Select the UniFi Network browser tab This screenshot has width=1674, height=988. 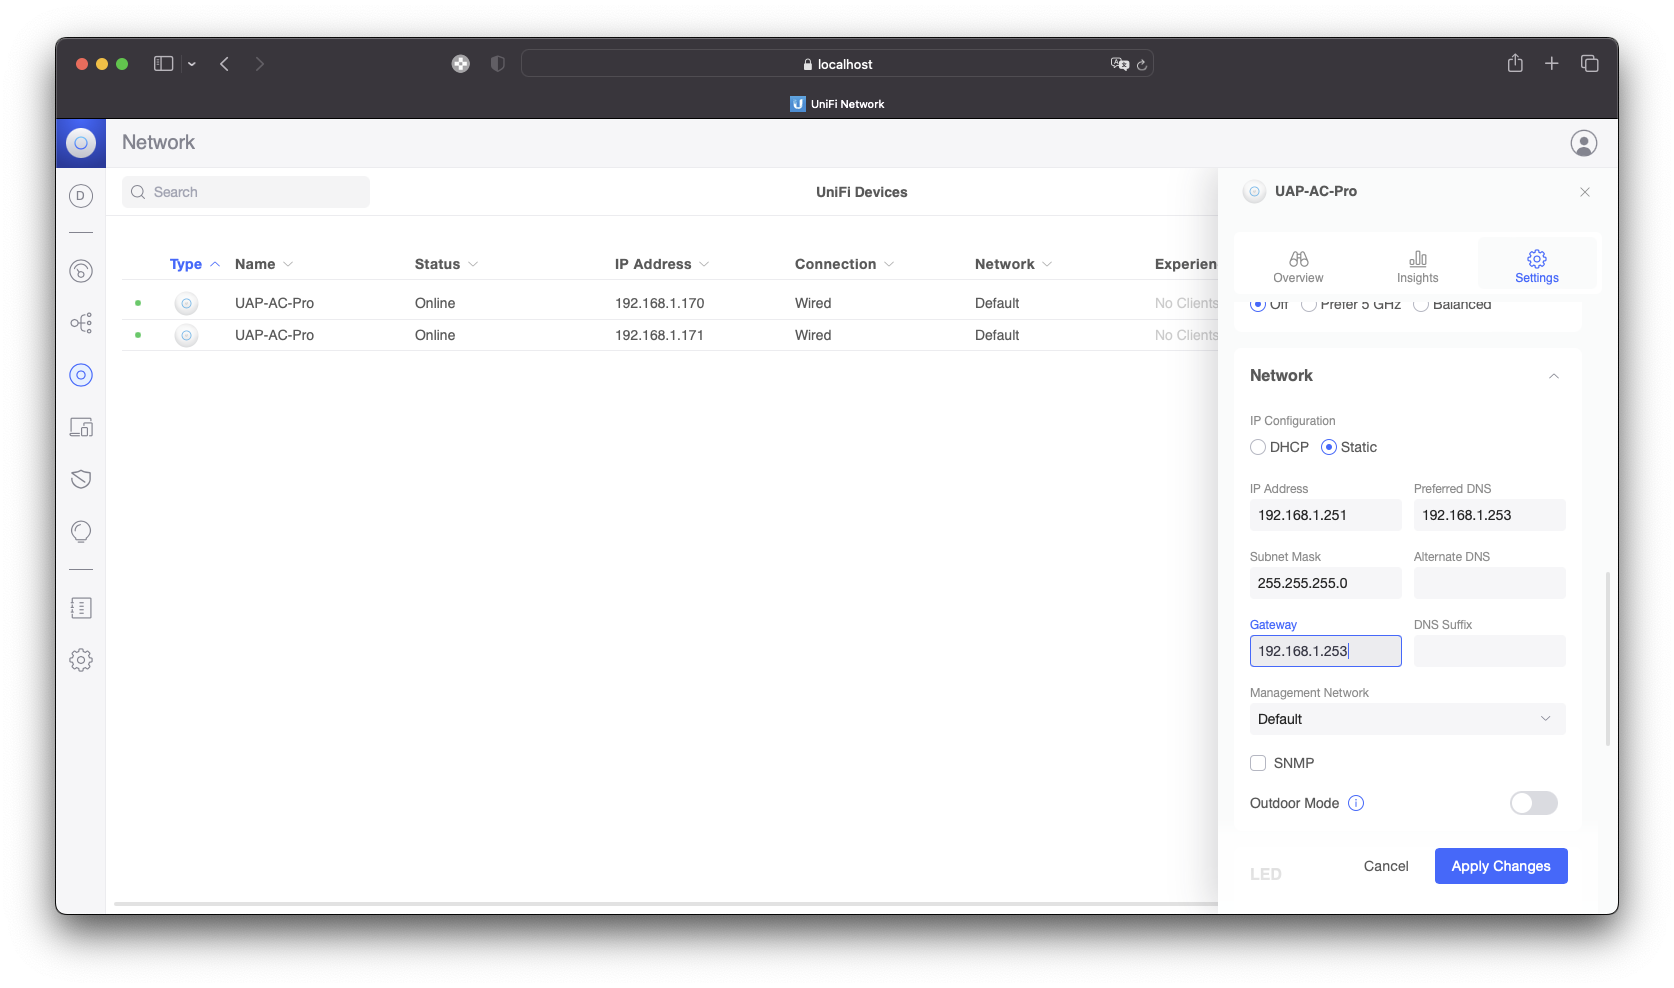pyautogui.click(x=837, y=104)
